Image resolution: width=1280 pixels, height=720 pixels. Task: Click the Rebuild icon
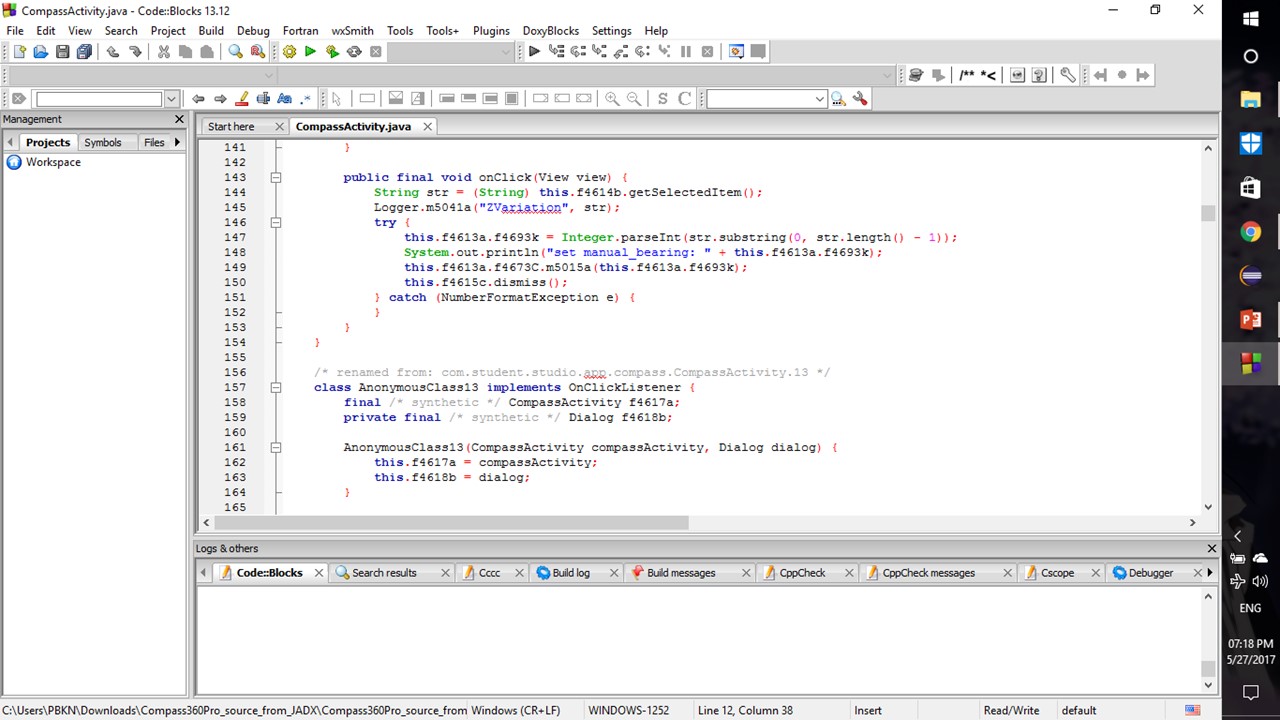(354, 52)
